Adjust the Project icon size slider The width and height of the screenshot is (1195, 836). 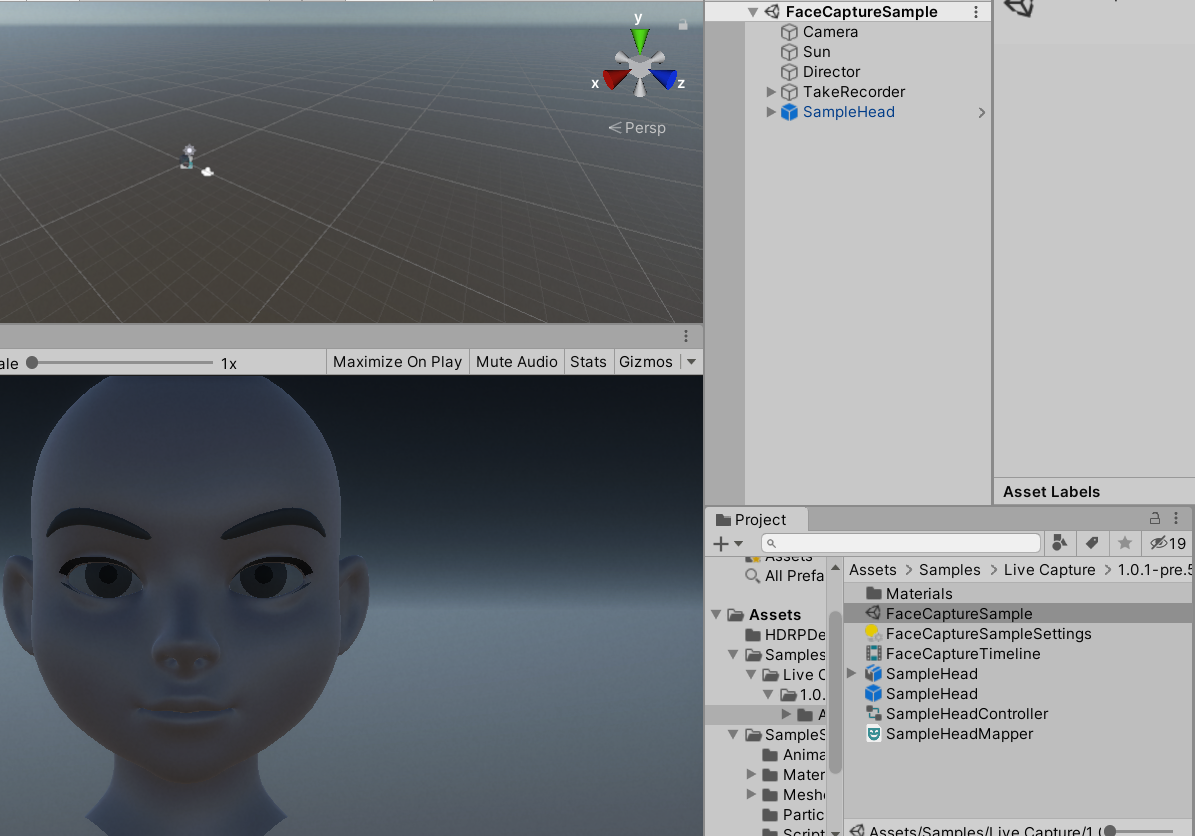click(1141, 831)
